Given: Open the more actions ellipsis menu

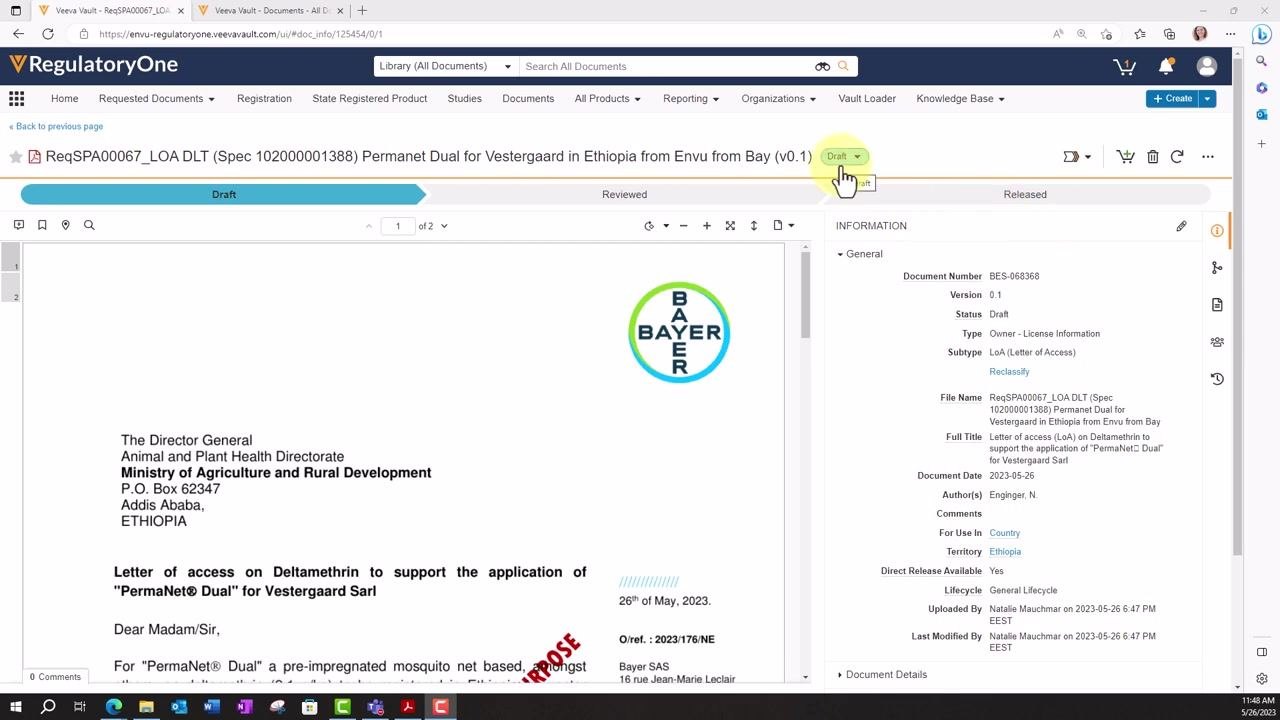Looking at the screenshot, I should (x=1208, y=156).
